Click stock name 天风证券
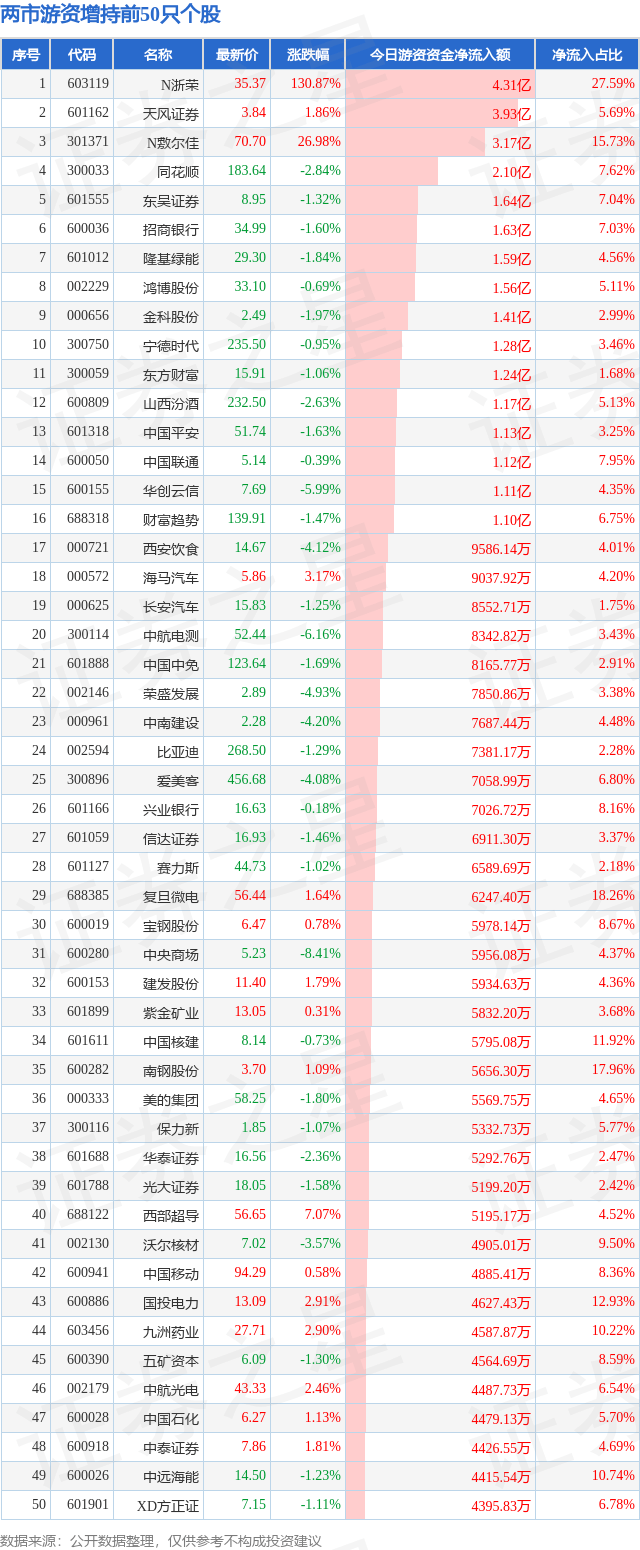The image size is (640, 1550). point(170,113)
